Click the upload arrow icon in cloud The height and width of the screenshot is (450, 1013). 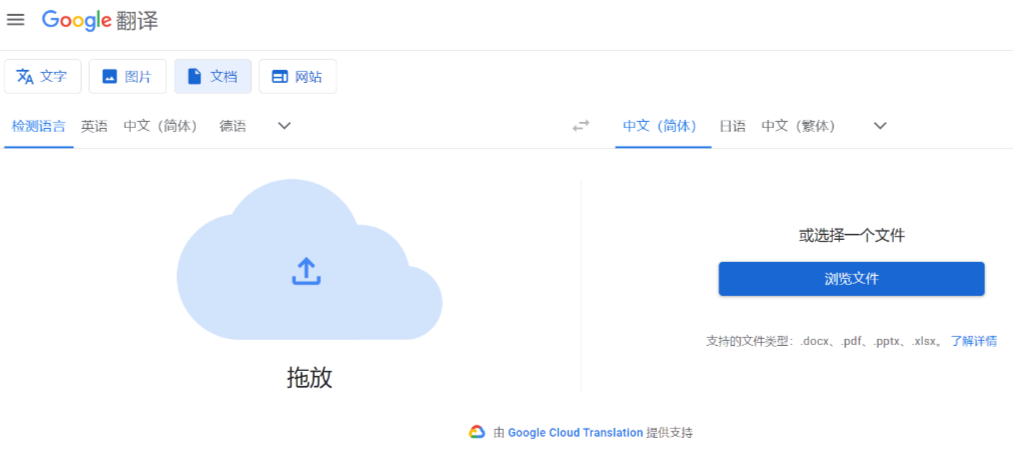point(306,272)
